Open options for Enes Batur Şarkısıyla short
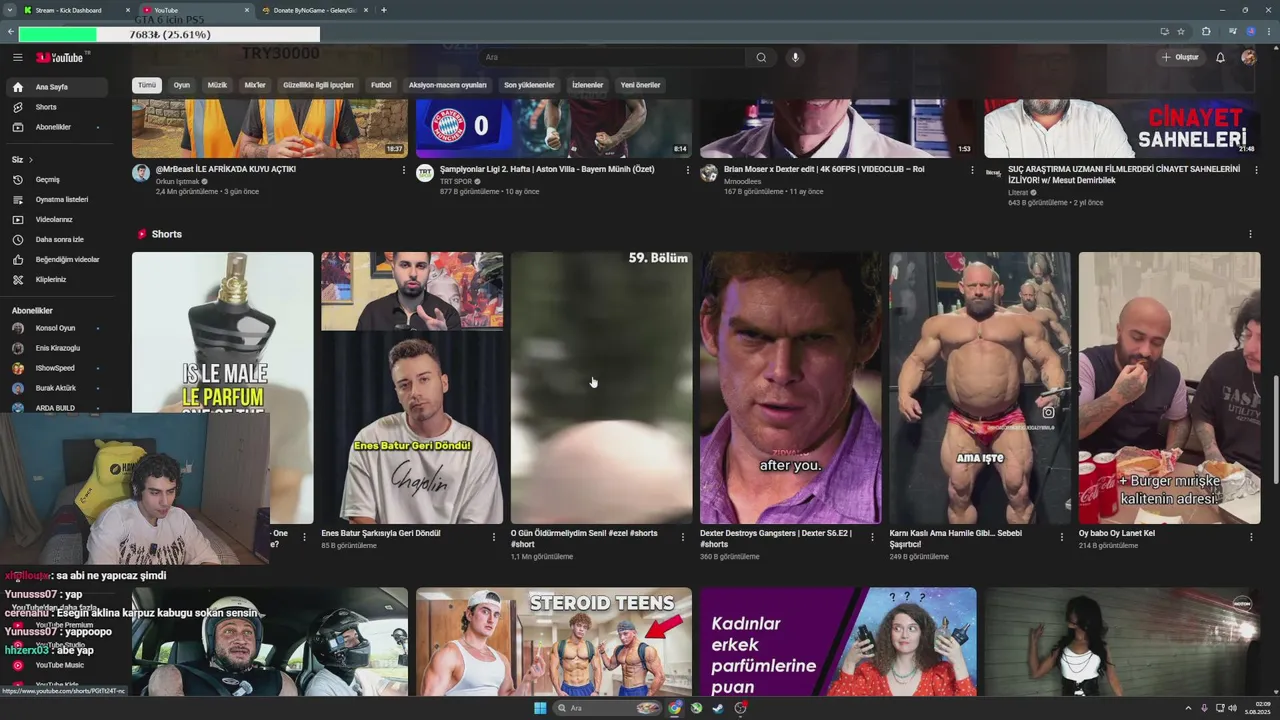This screenshot has width=1280, height=720. (x=493, y=537)
